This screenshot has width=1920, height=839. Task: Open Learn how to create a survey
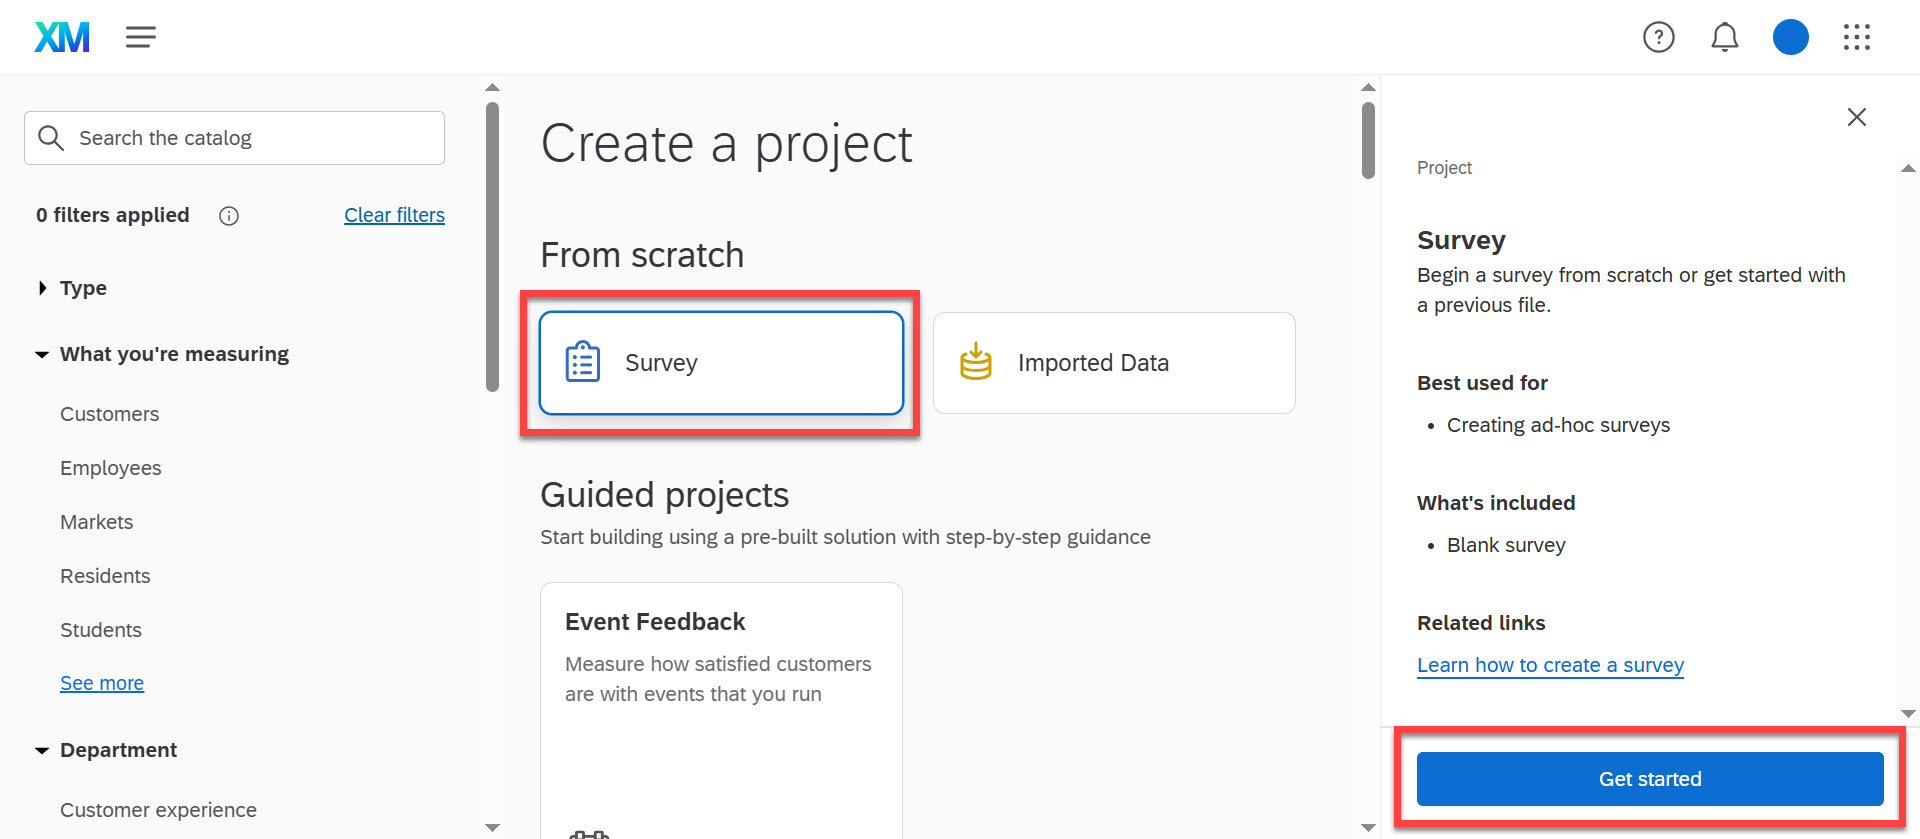[1550, 664]
